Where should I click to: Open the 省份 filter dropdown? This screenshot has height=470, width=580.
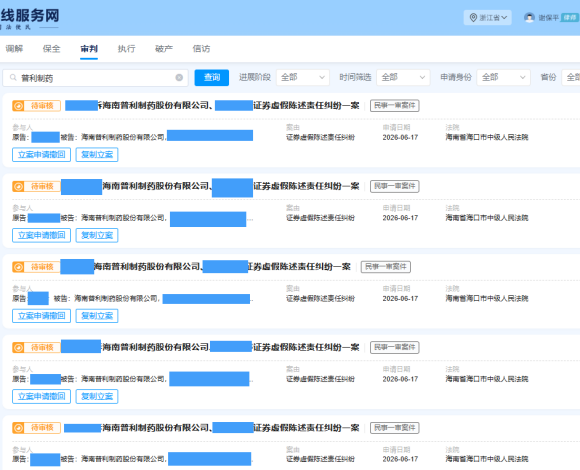pyautogui.click(x=571, y=78)
